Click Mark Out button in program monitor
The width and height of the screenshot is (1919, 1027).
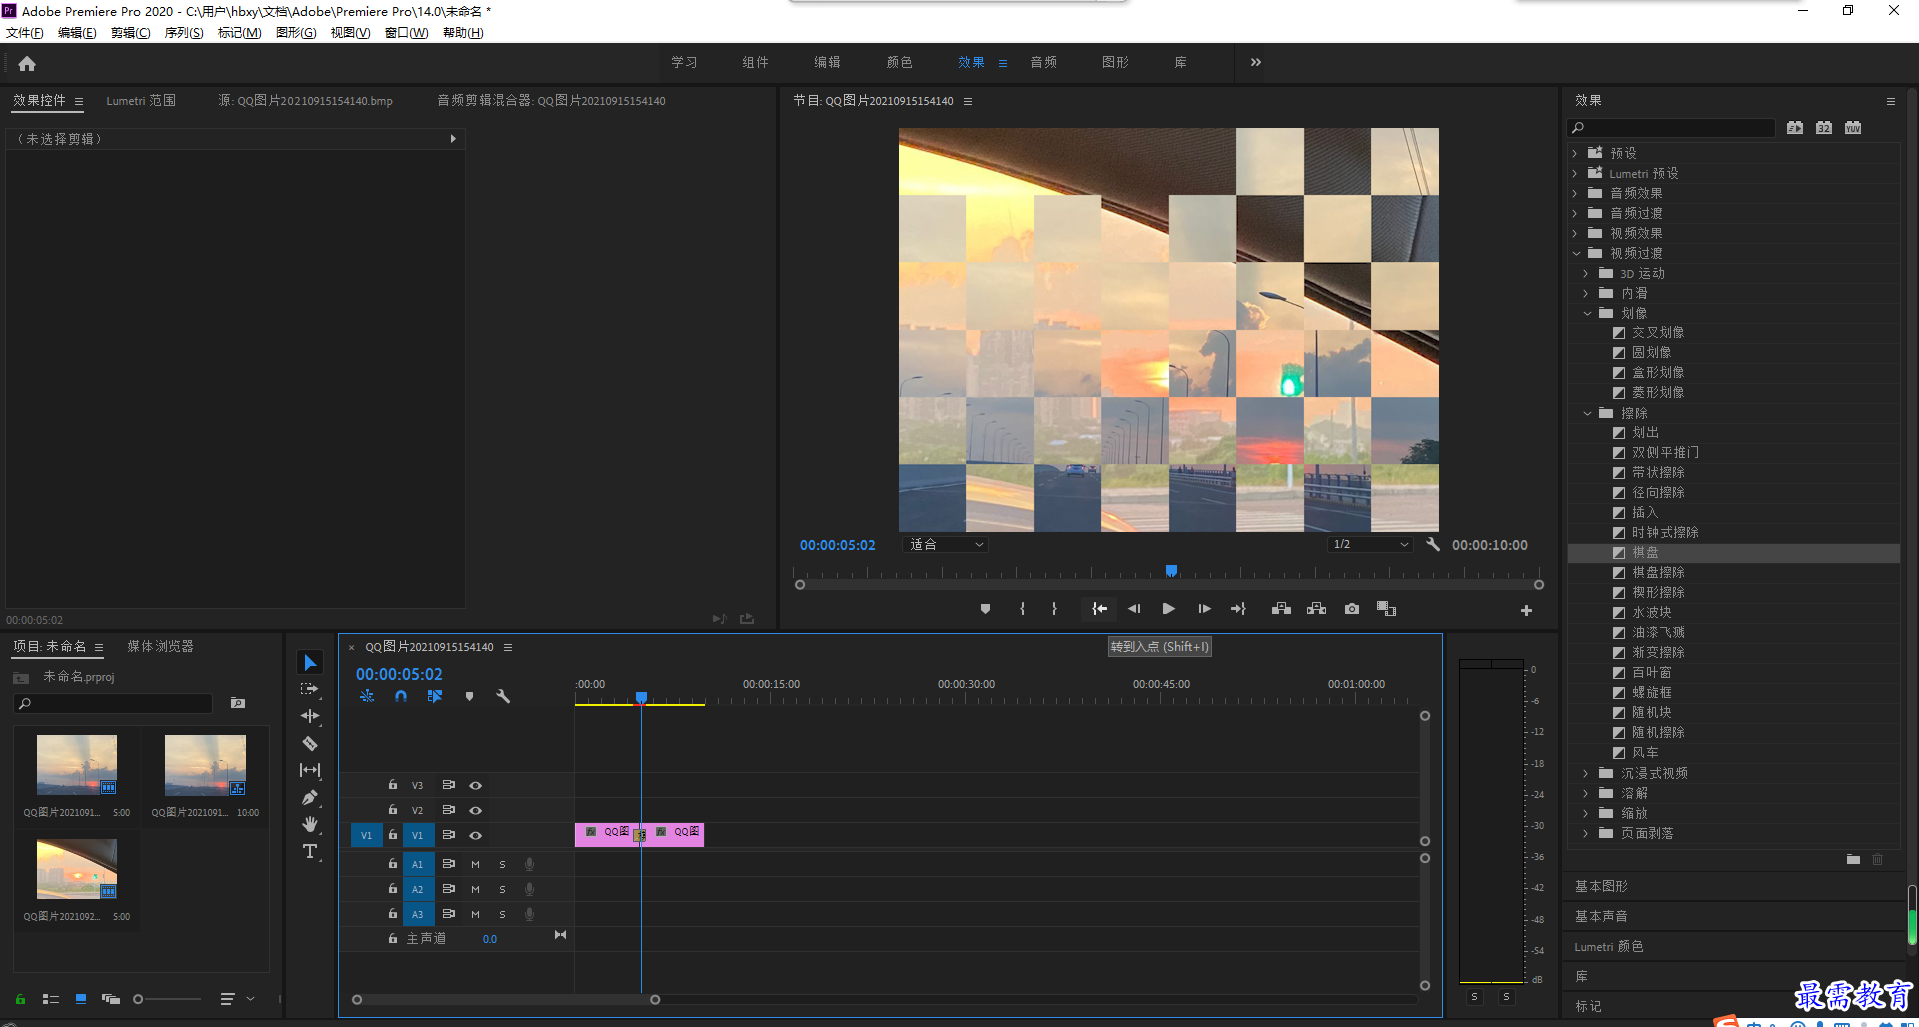pos(1054,608)
